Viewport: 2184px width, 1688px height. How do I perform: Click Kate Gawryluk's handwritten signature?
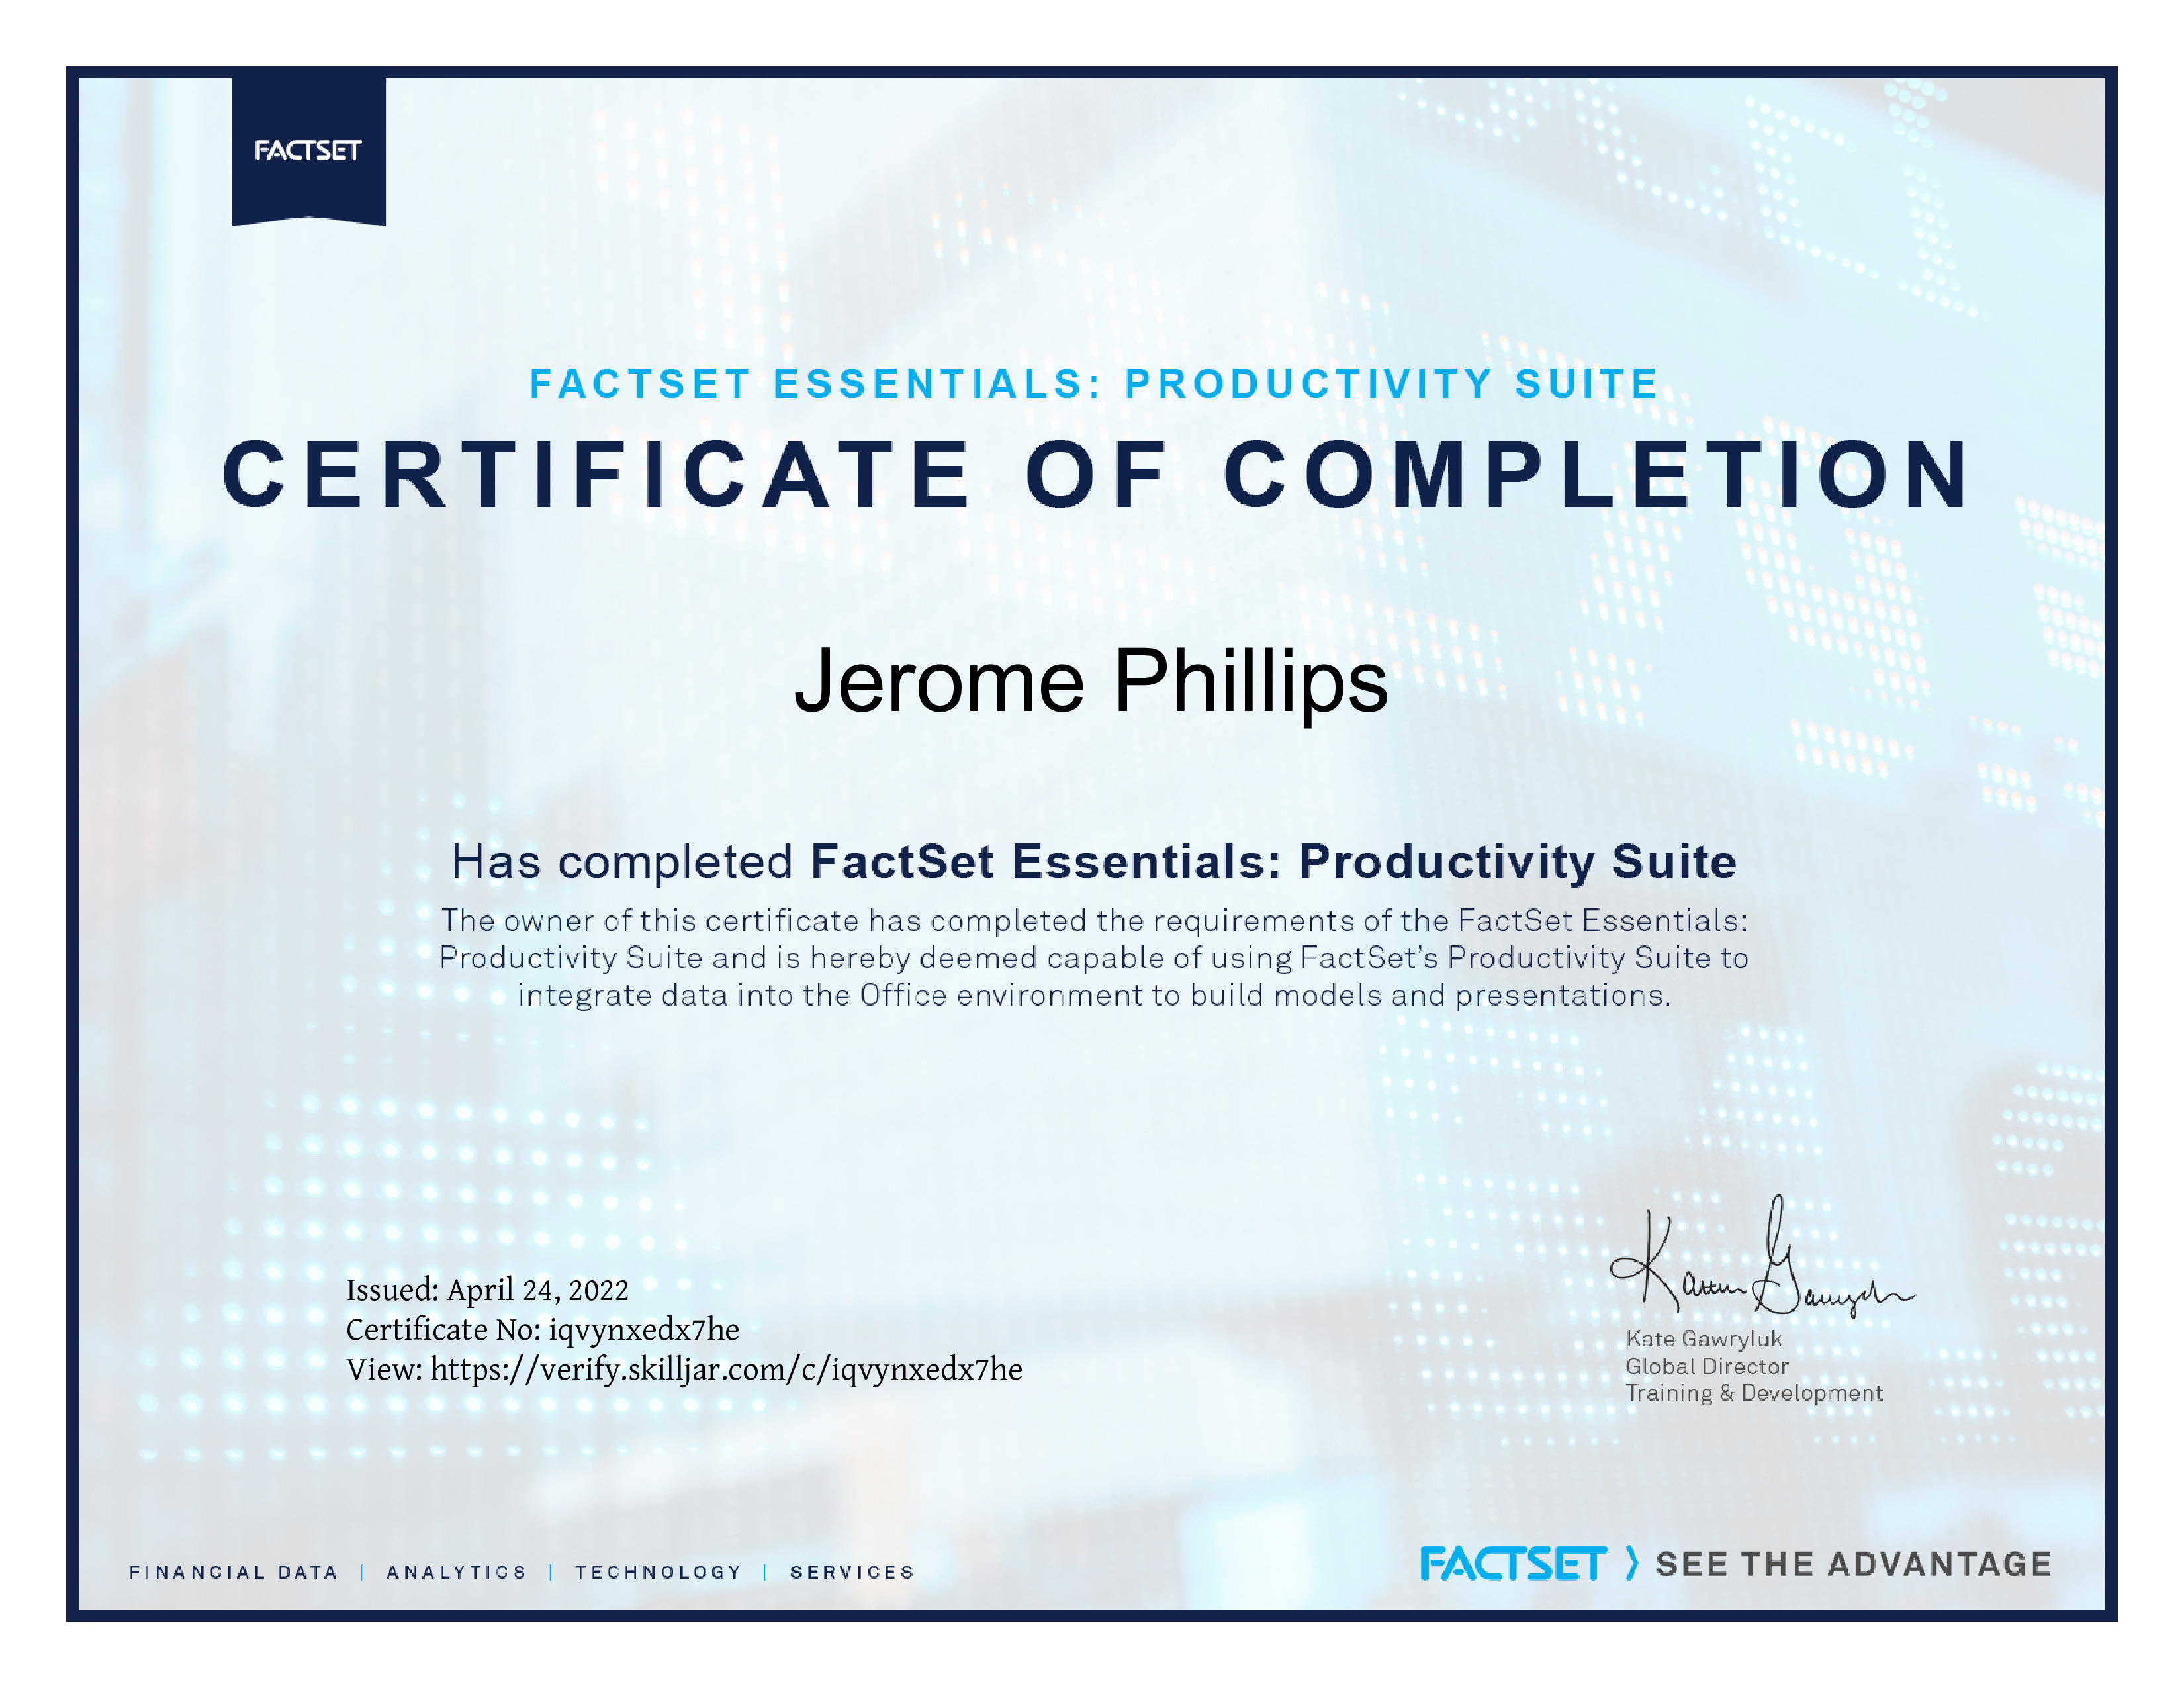(x=1761, y=1258)
